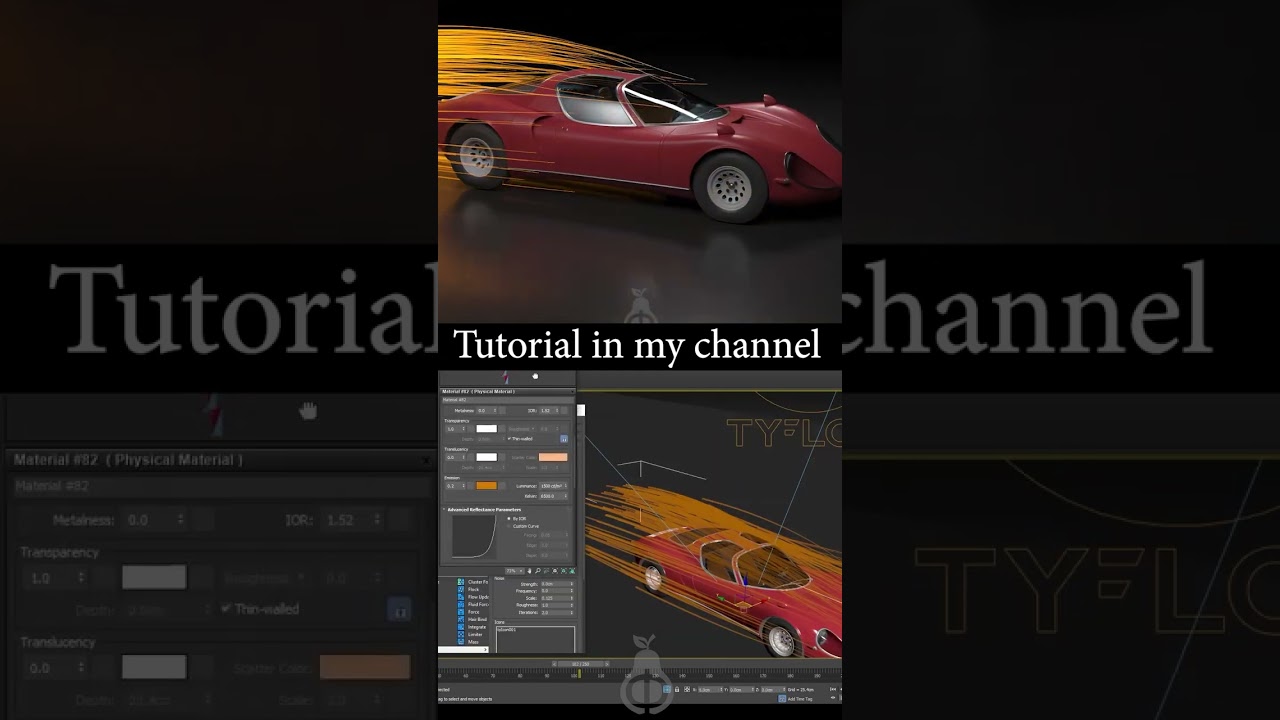Click the Add Time Tag label

point(800,699)
